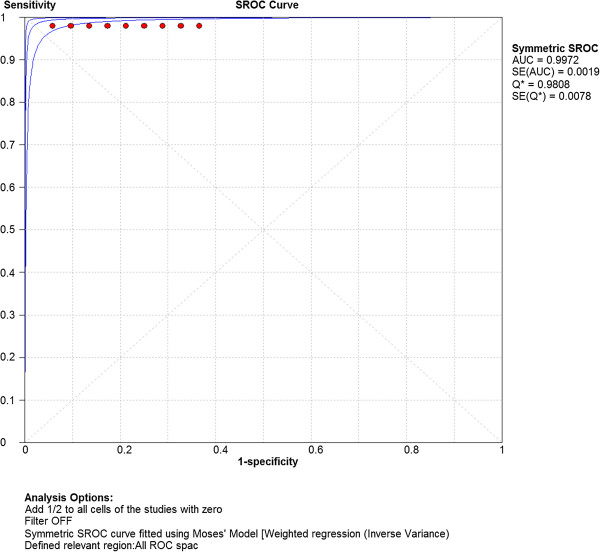This screenshot has width=600, height=552.
Task: Click the 'Analysis Options:' heading
Action: tap(69, 498)
